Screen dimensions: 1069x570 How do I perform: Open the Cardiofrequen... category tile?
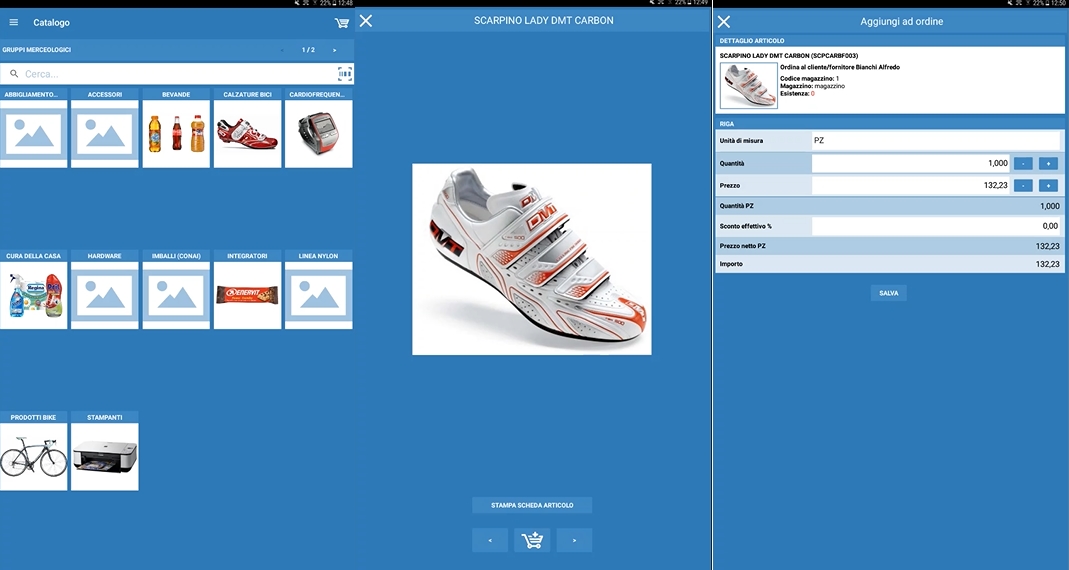318,128
